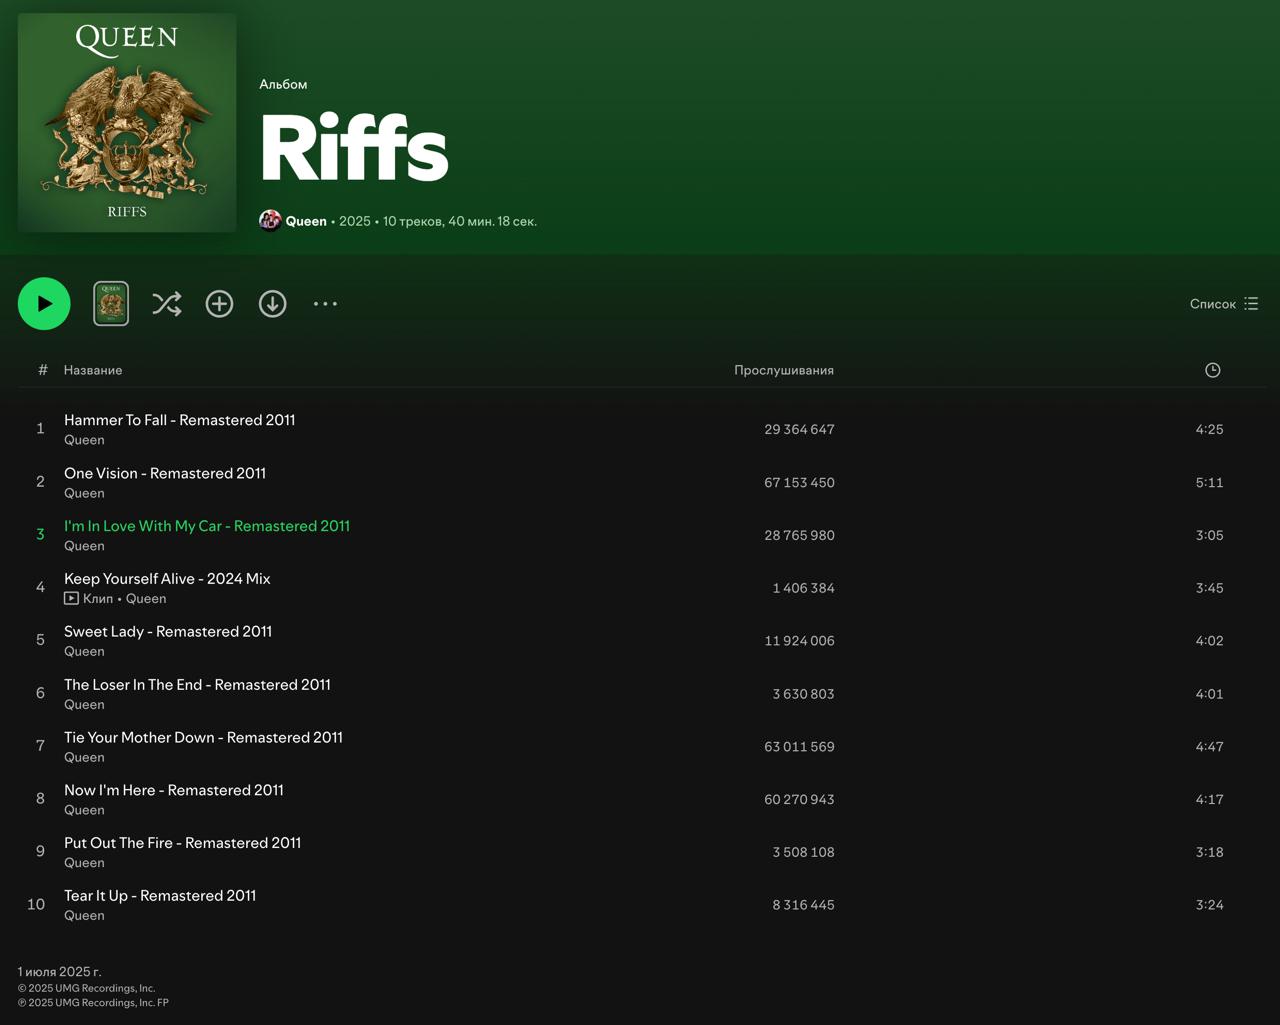Open the Список view options dropdown
Image resolution: width=1280 pixels, height=1025 pixels.
pyautogui.click(x=1224, y=304)
